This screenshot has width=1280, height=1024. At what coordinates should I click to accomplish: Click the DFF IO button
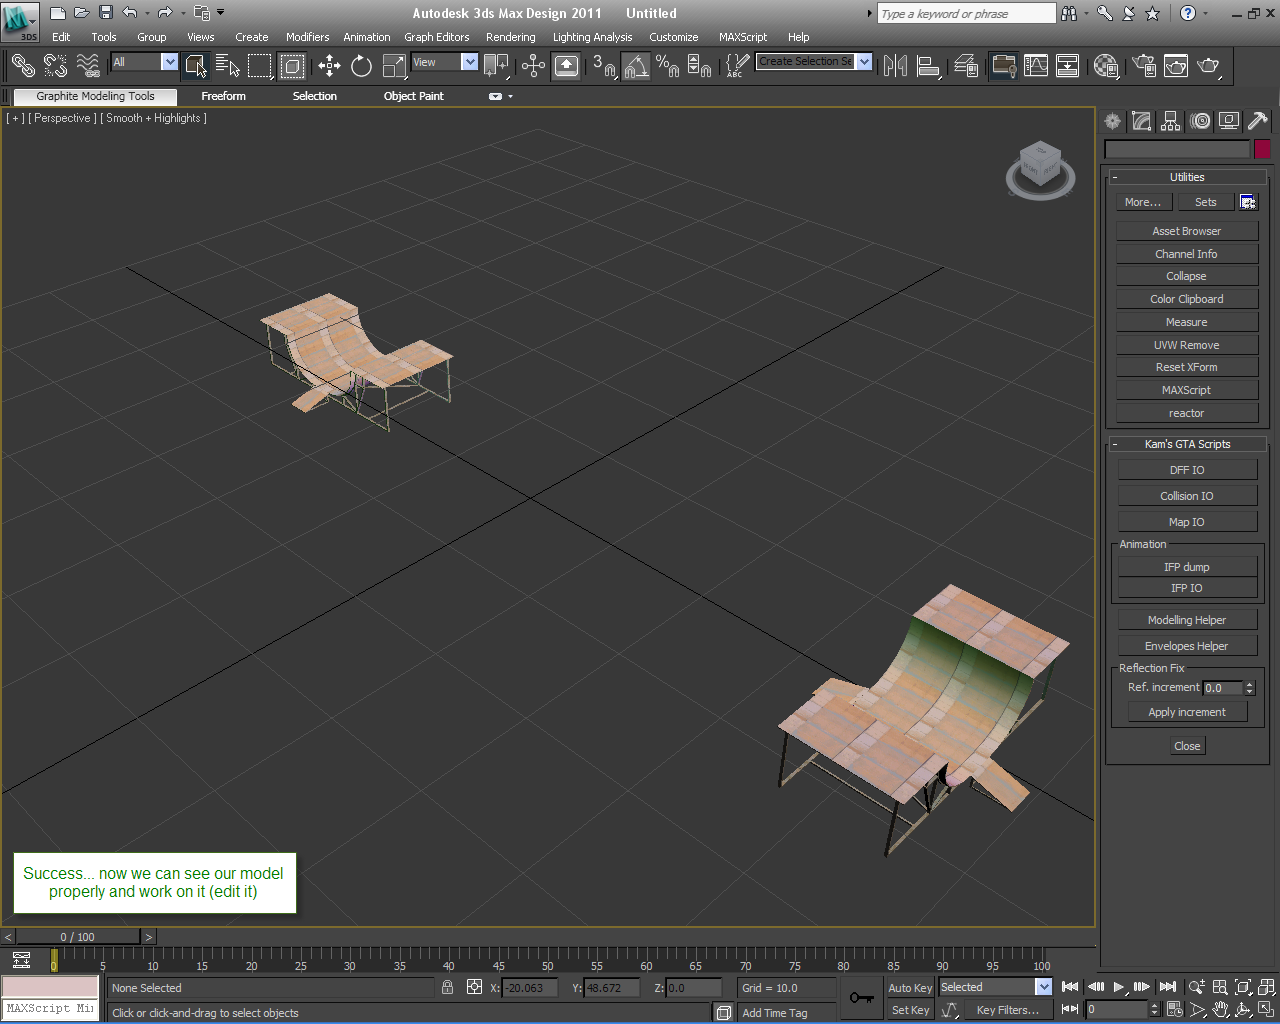pos(1187,470)
